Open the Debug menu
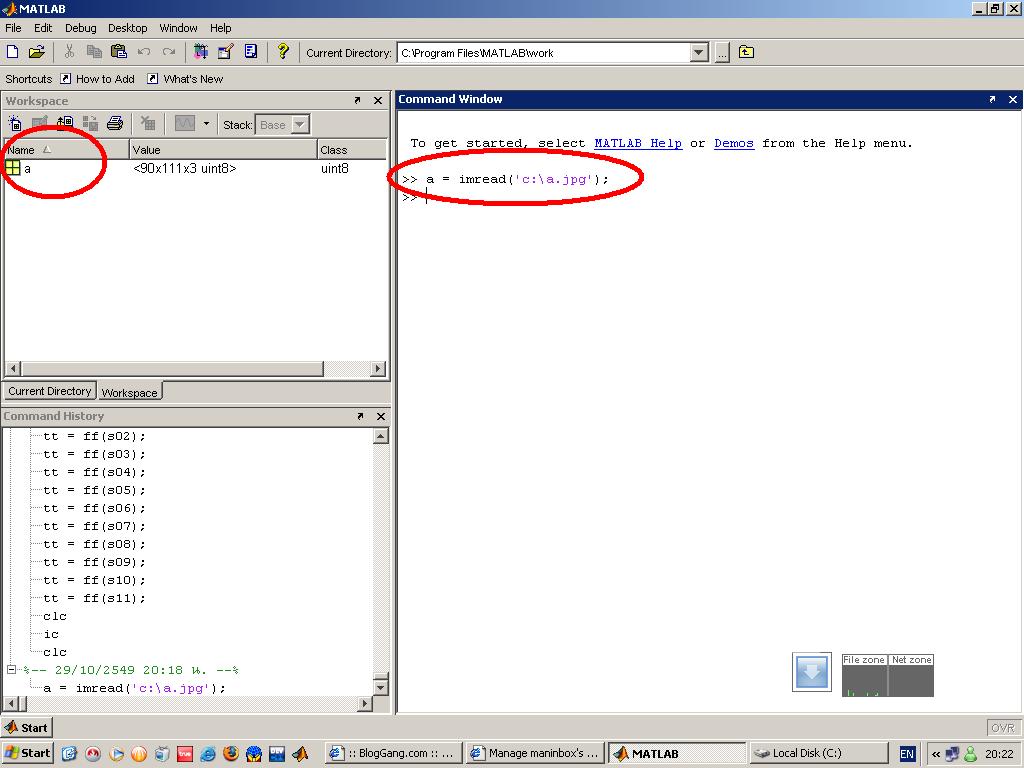This screenshot has height=768, width=1024. (x=80, y=28)
